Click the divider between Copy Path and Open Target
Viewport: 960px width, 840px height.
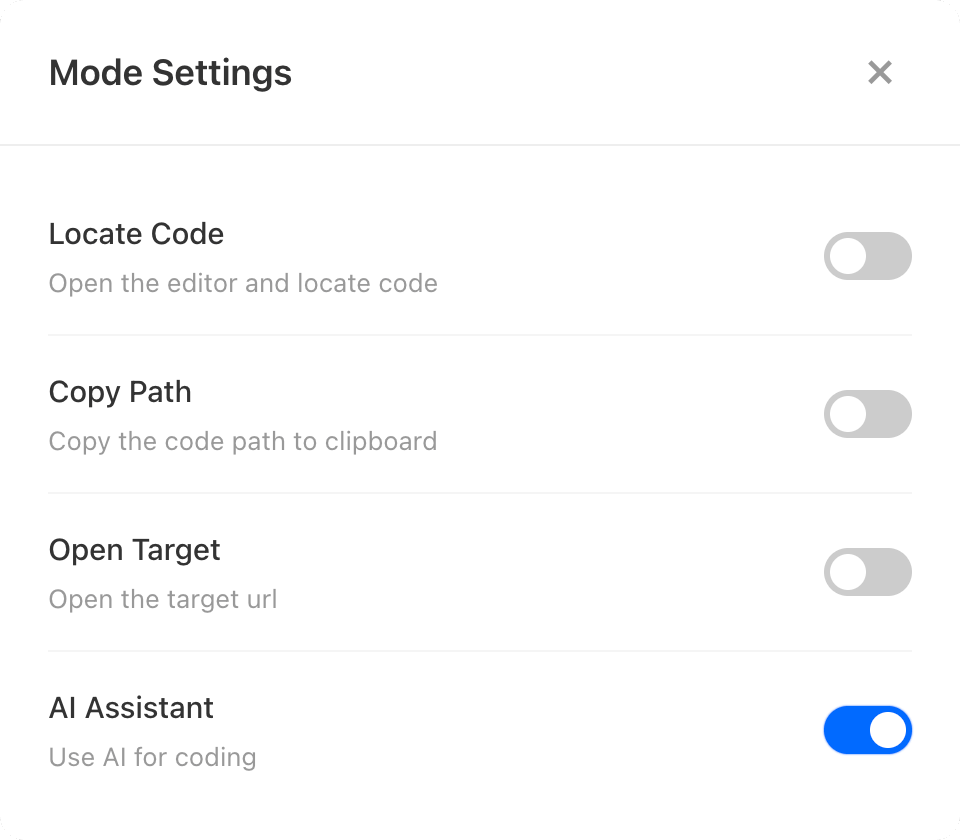pyautogui.click(x=480, y=493)
